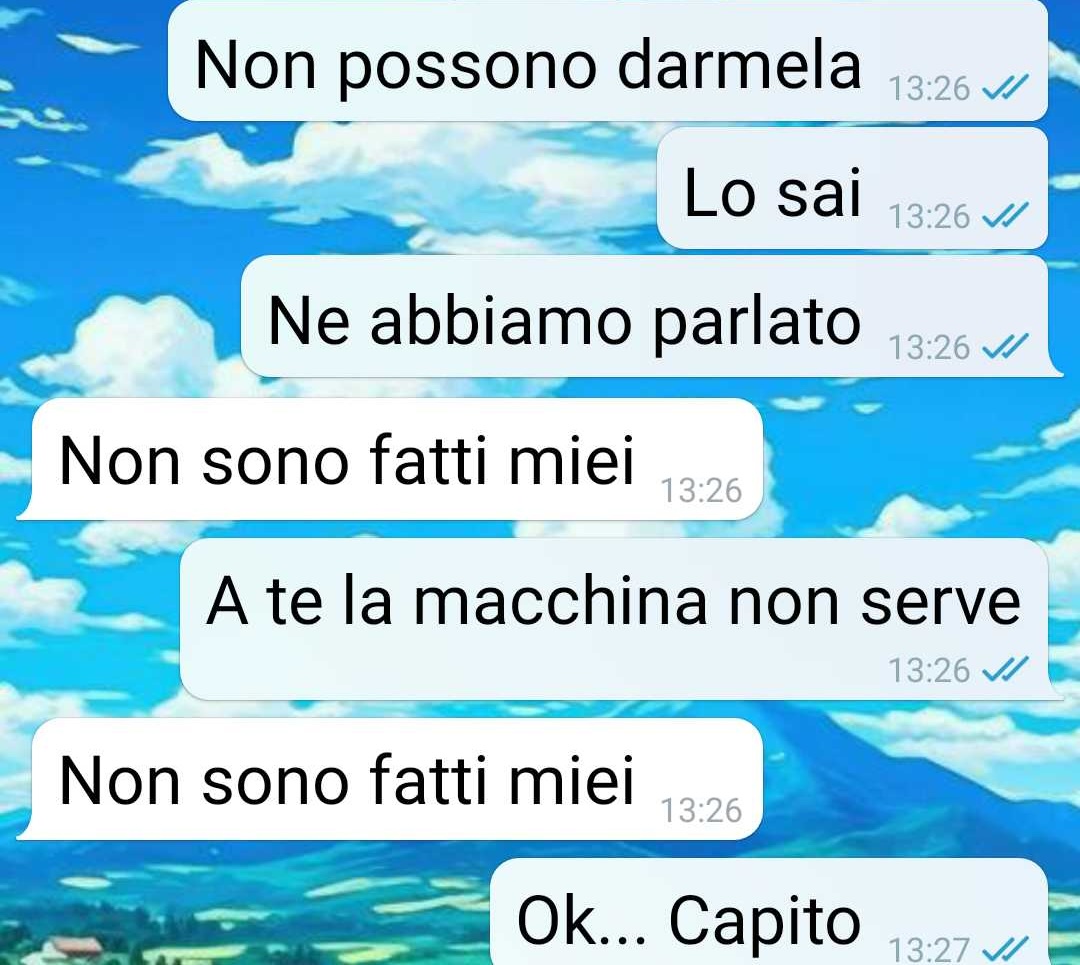Tap the 'Non possono darmela' message bubble
The image size is (1080, 965).
tap(608, 61)
